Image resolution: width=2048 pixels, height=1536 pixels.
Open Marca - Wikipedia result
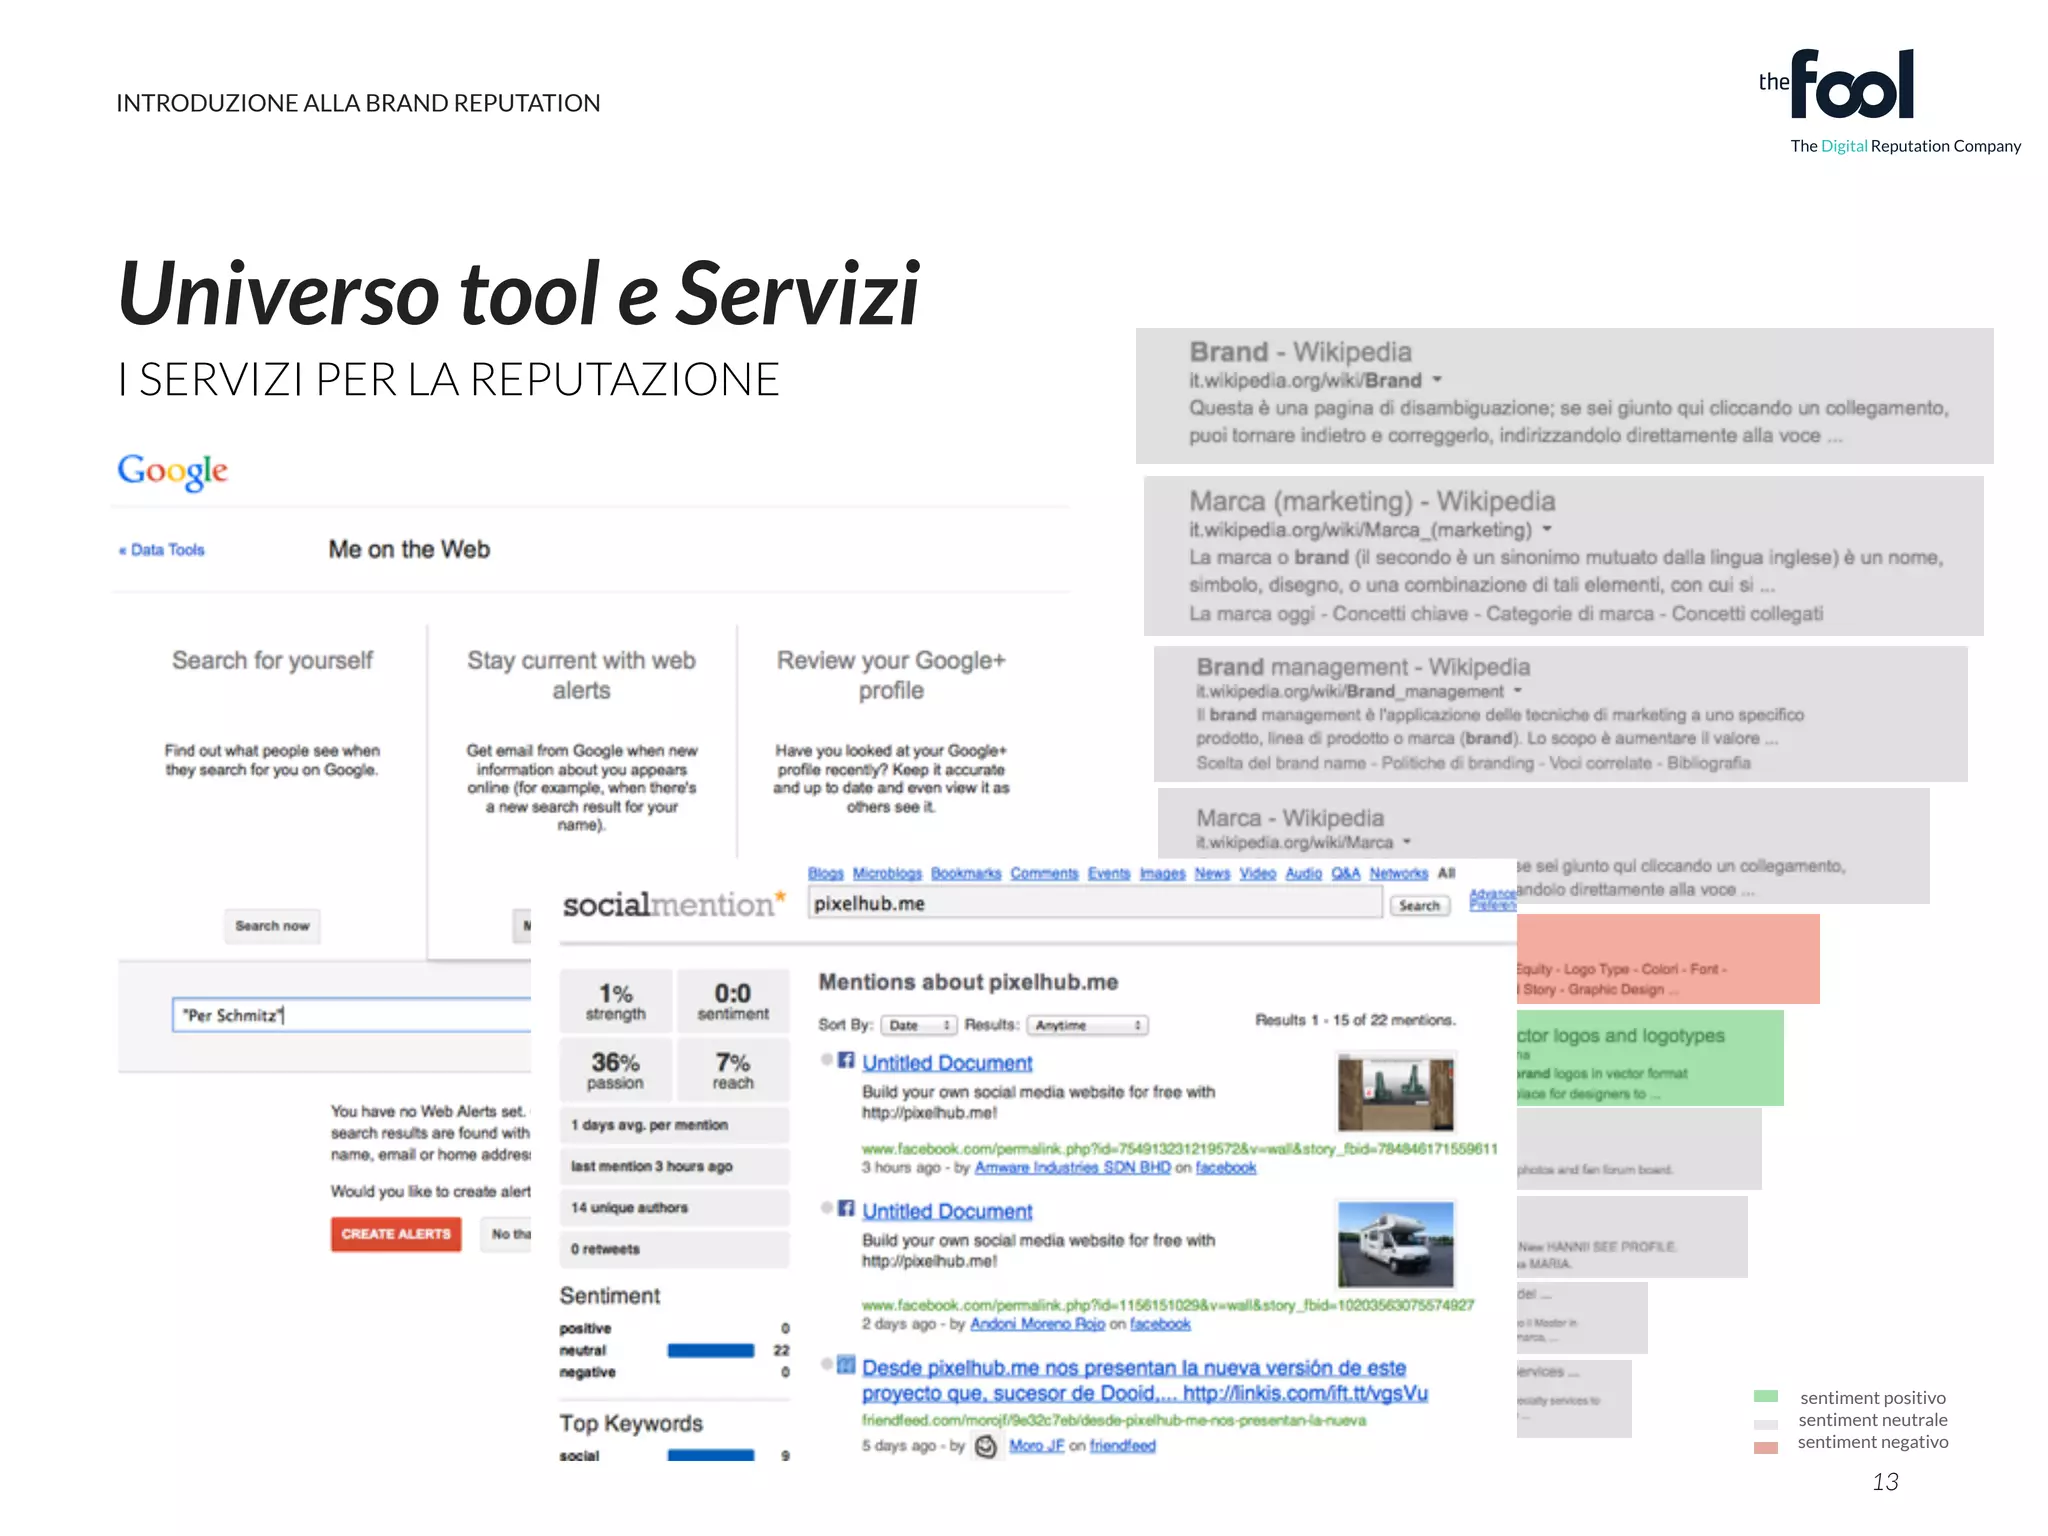pos(1290,818)
